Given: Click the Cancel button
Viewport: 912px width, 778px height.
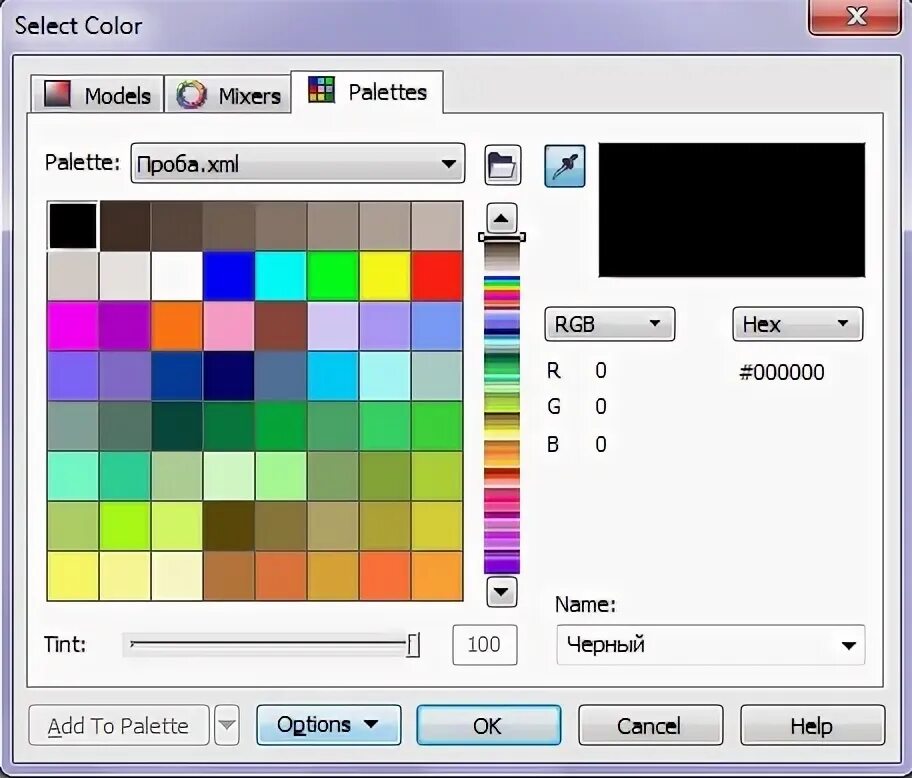Looking at the screenshot, I should pos(650,725).
